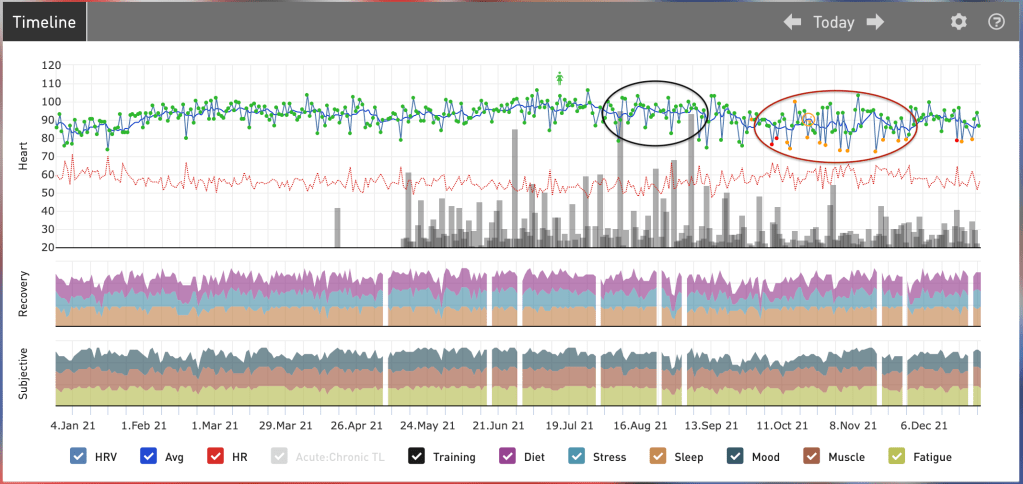This screenshot has height=484, width=1023.
Task: Click the Today label in header
Action: 834,22
